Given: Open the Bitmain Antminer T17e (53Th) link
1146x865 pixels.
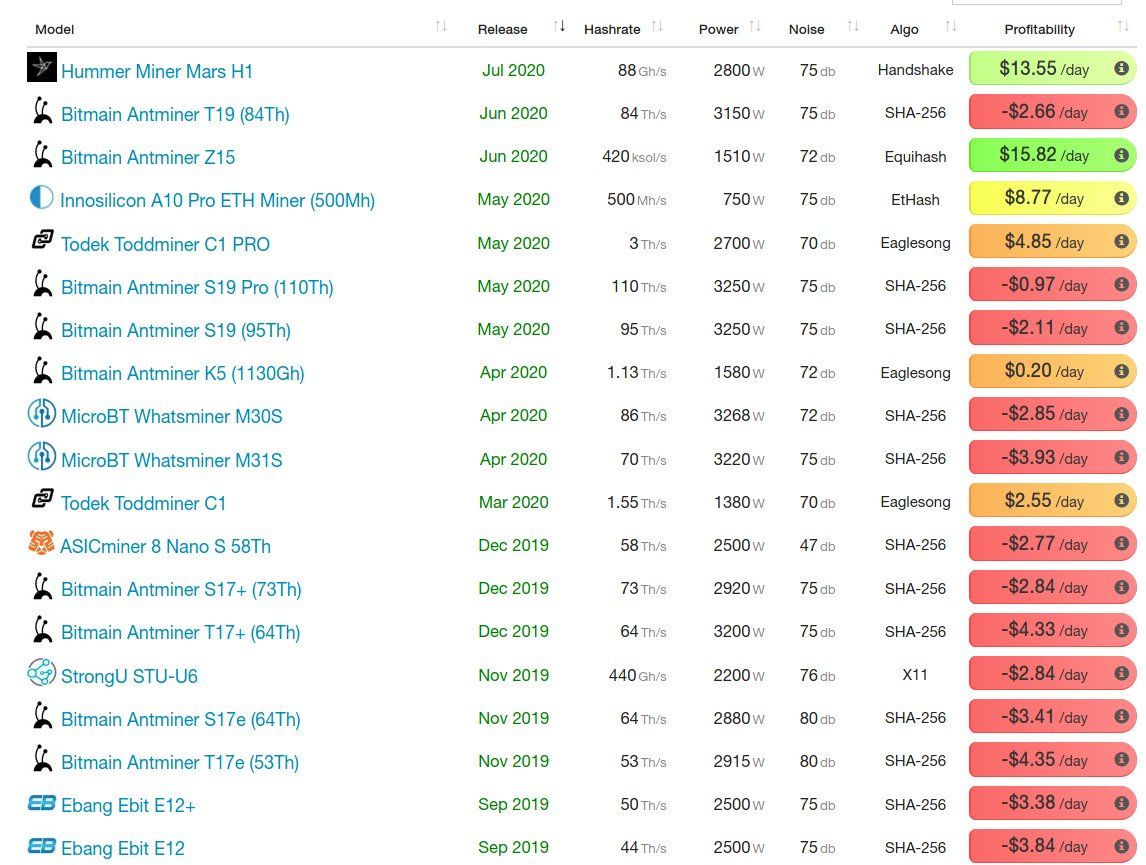Looking at the screenshot, I should (180, 762).
